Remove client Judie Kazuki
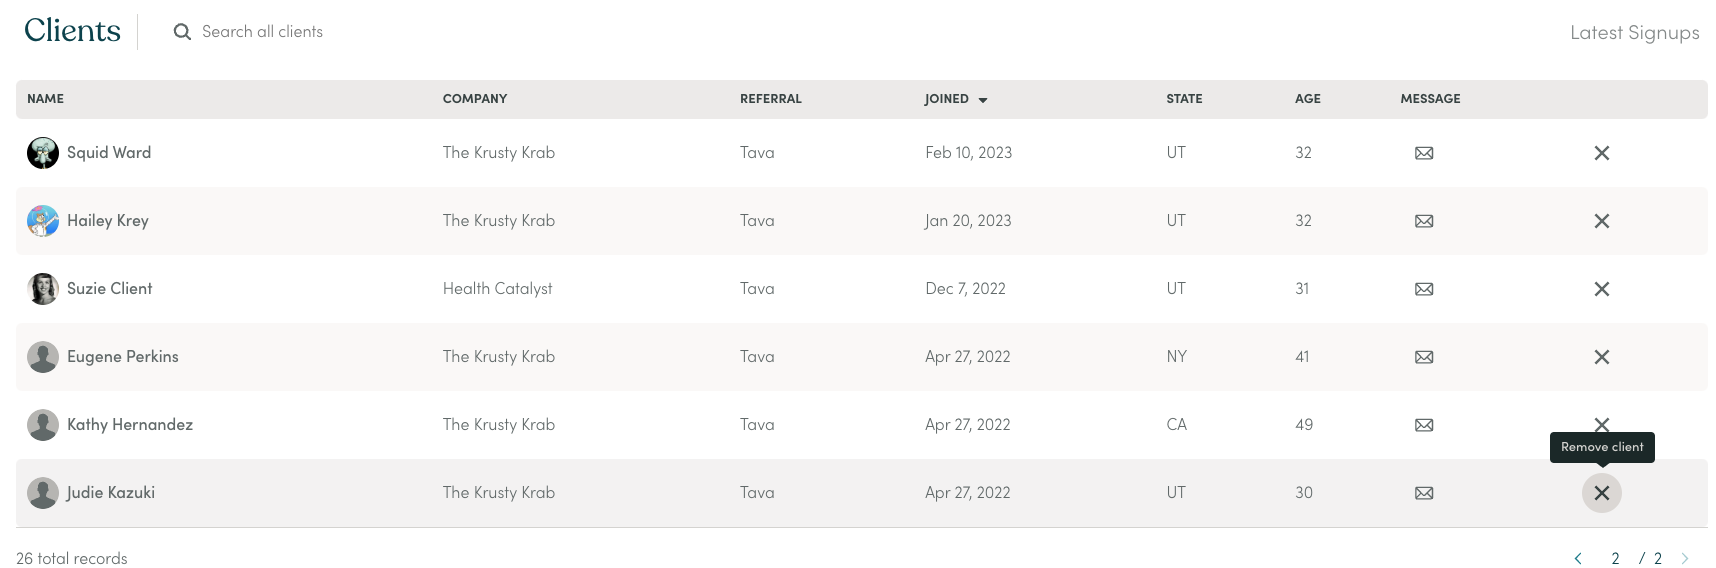 tap(1601, 493)
